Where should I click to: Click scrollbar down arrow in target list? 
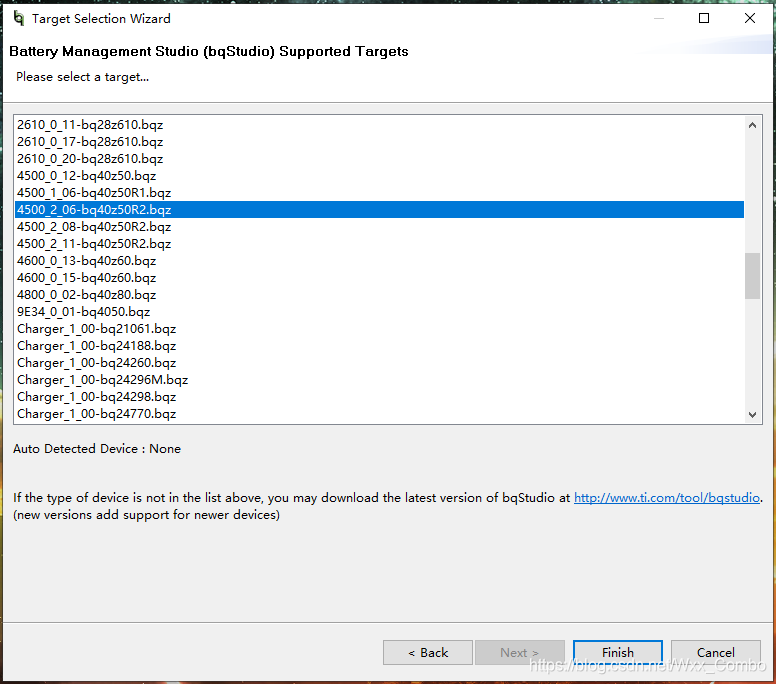point(752,414)
